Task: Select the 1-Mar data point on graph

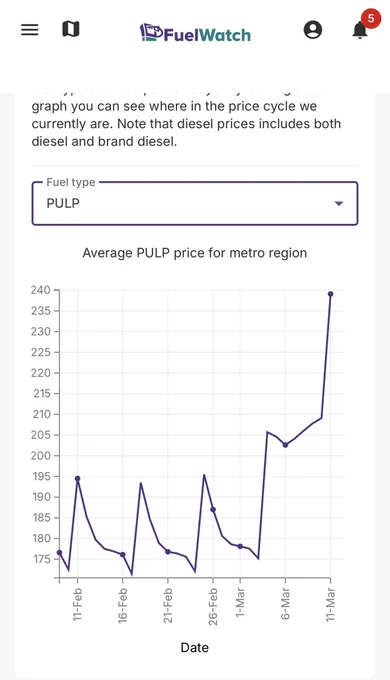Action: coord(240,546)
